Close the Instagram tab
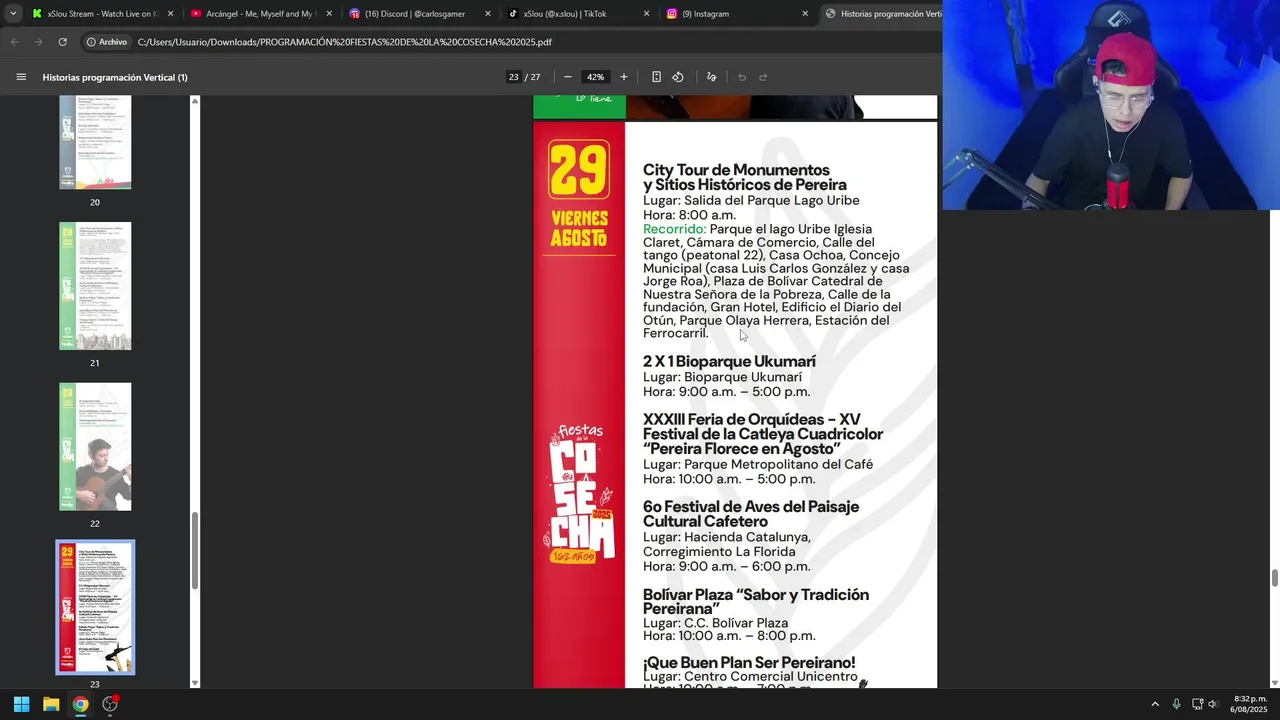This screenshot has width=1280, height=720. 805,14
